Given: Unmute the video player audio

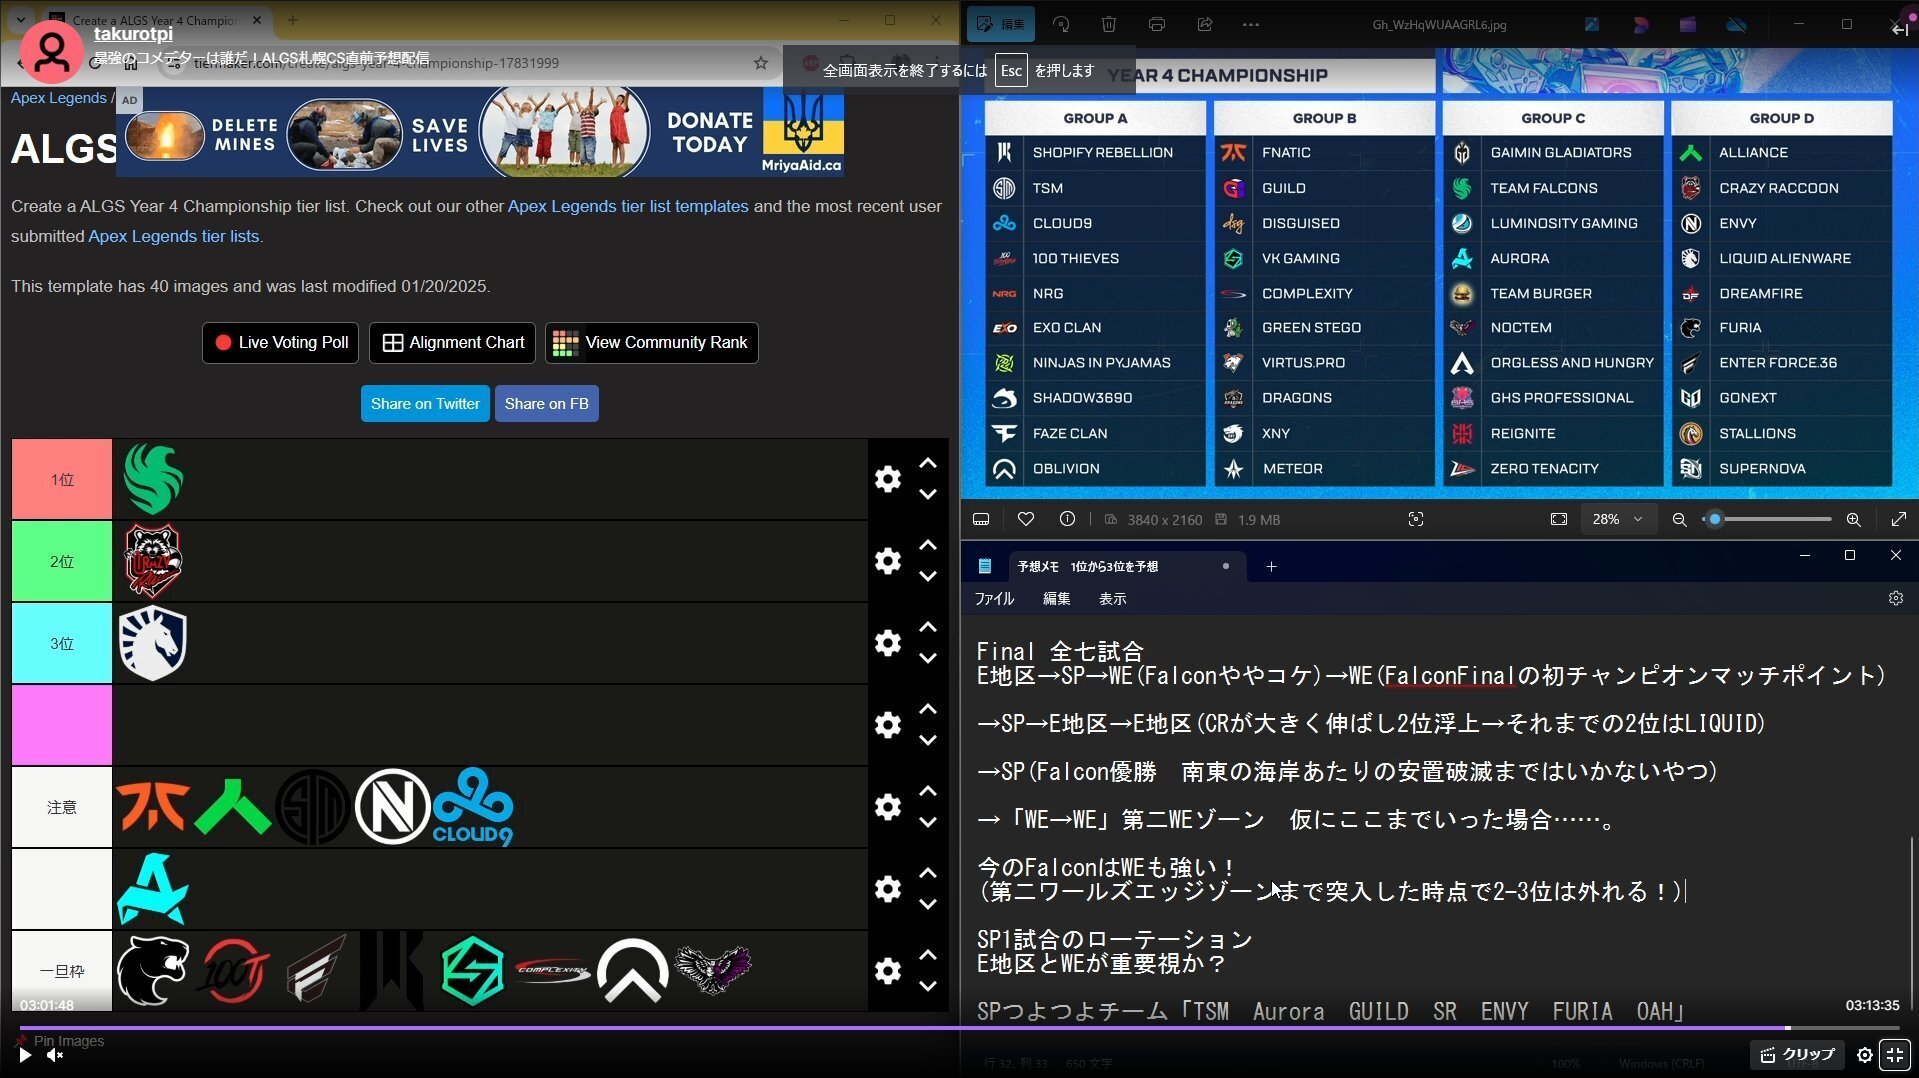Looking at the screenshot, I should coord(55,1055).
